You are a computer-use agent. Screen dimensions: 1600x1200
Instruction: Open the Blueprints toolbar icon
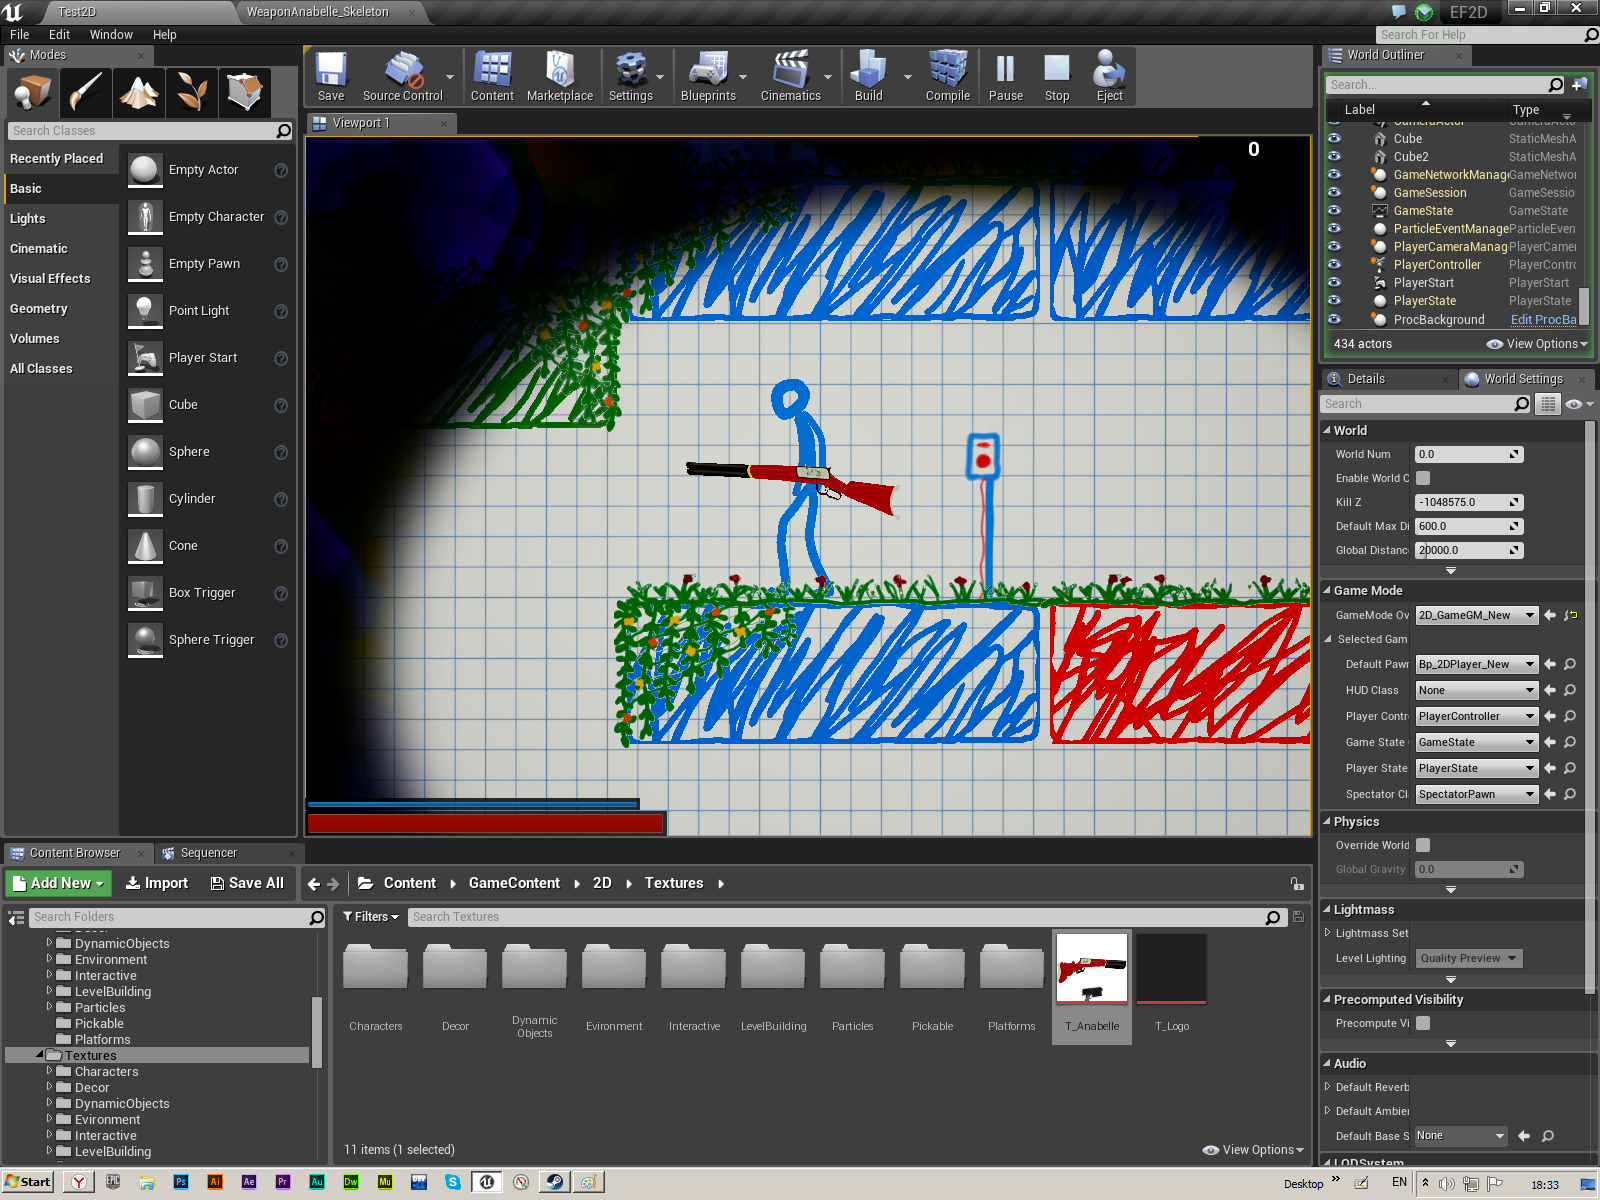click(708, 76)
